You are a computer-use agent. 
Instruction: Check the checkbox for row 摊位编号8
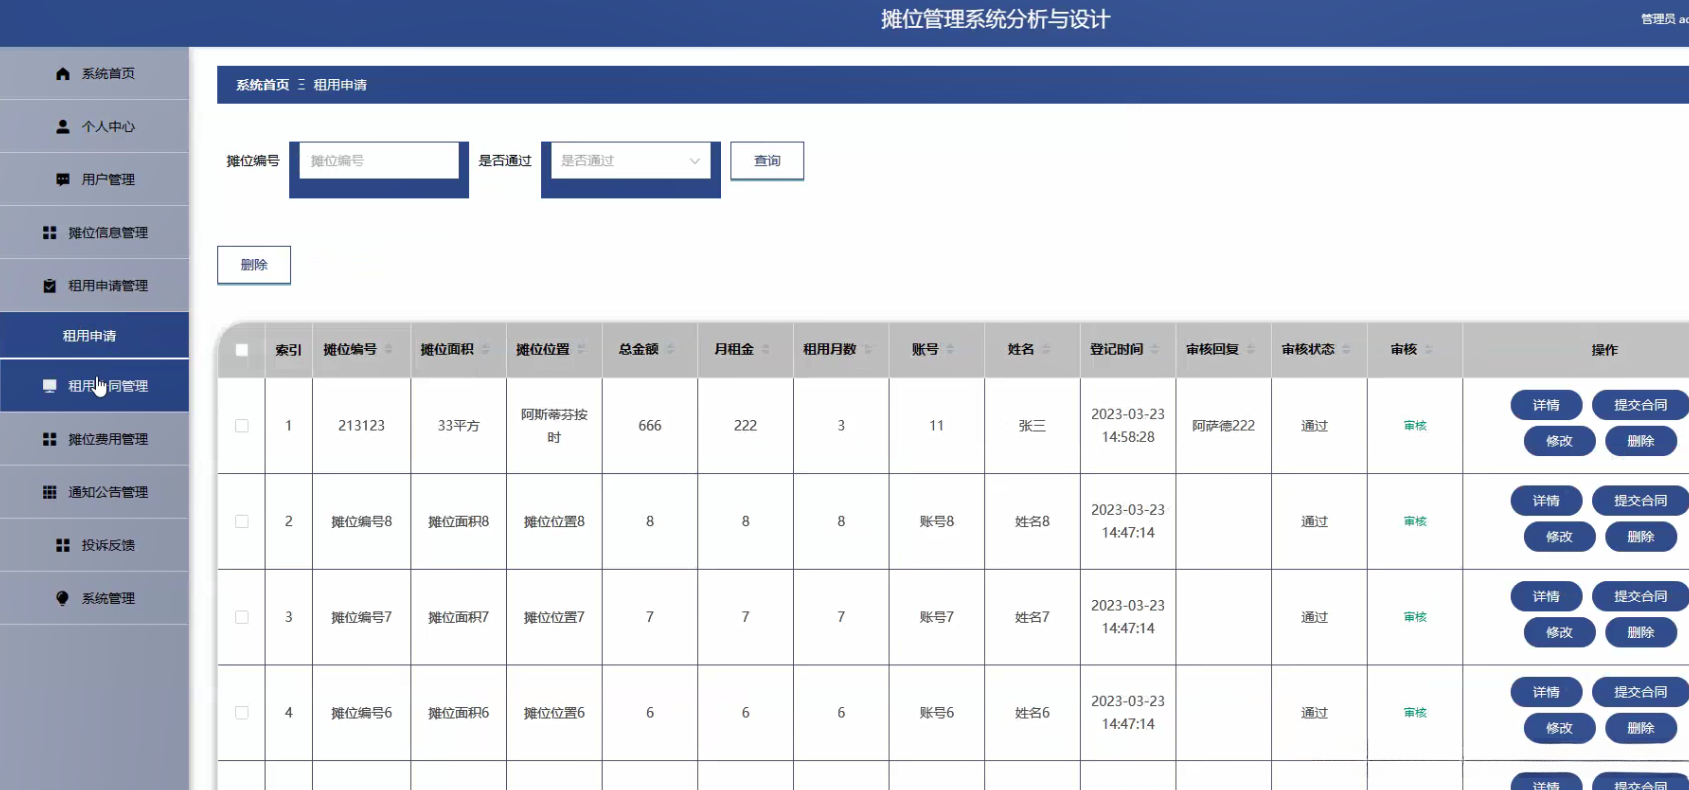(x=242, y=521)
